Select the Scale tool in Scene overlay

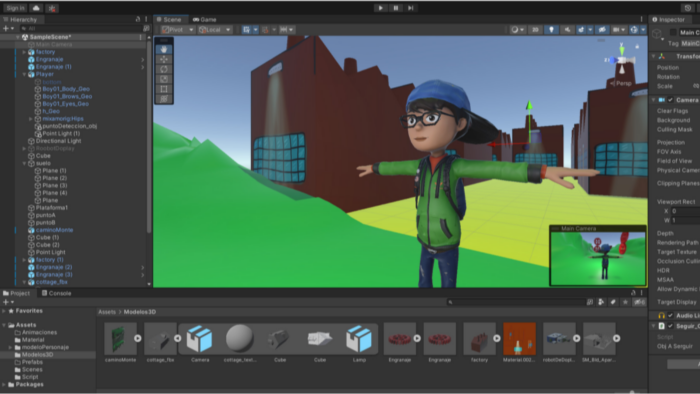tap(164, 79)
